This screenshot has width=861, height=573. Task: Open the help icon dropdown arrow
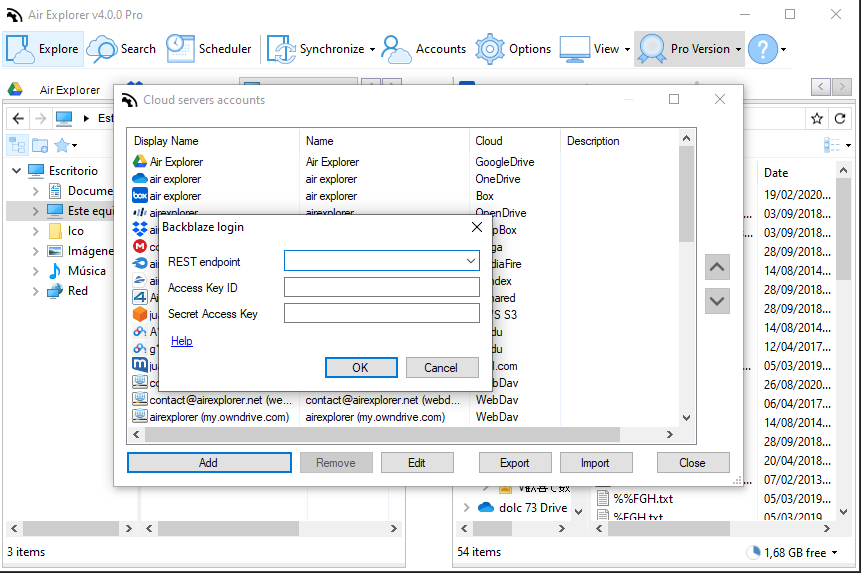pyautogui.click(x=784, y=49)
